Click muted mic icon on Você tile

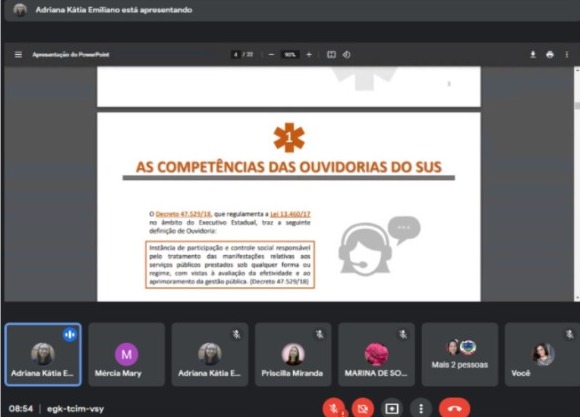570,334
